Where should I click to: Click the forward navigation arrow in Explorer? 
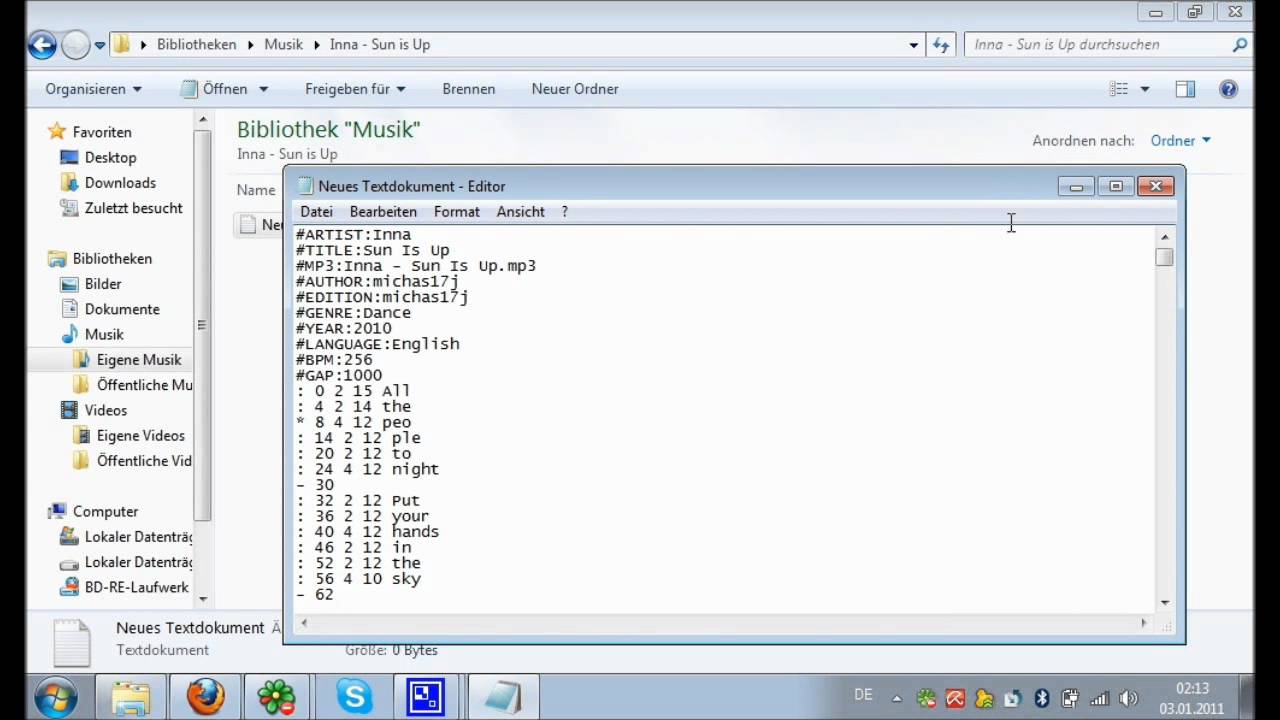(x=76, y=44)
